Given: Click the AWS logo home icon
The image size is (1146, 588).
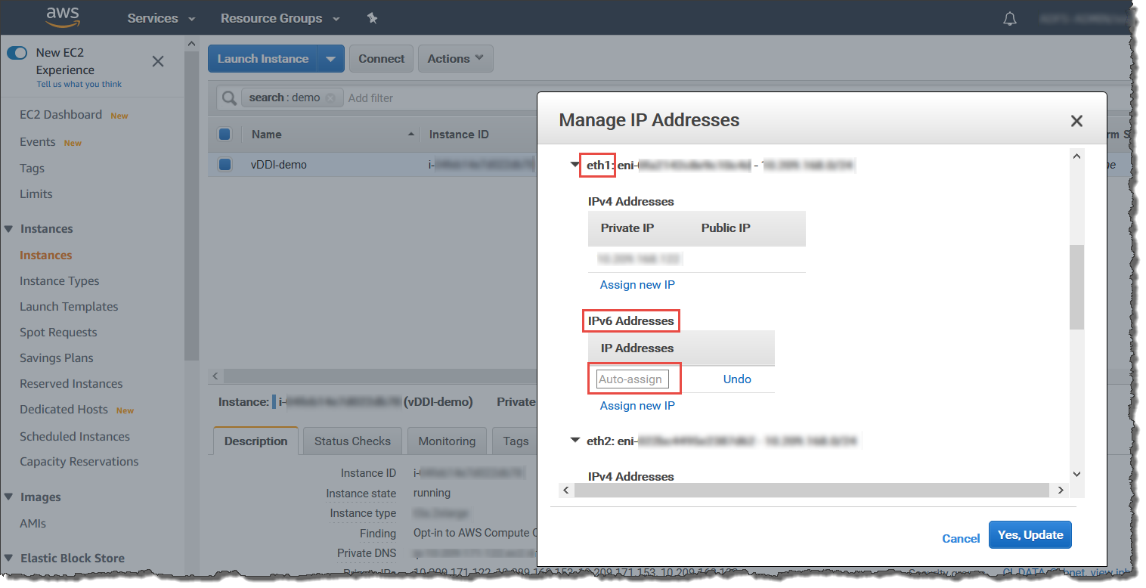Looking at the screenshot, I should pos(65,17).
